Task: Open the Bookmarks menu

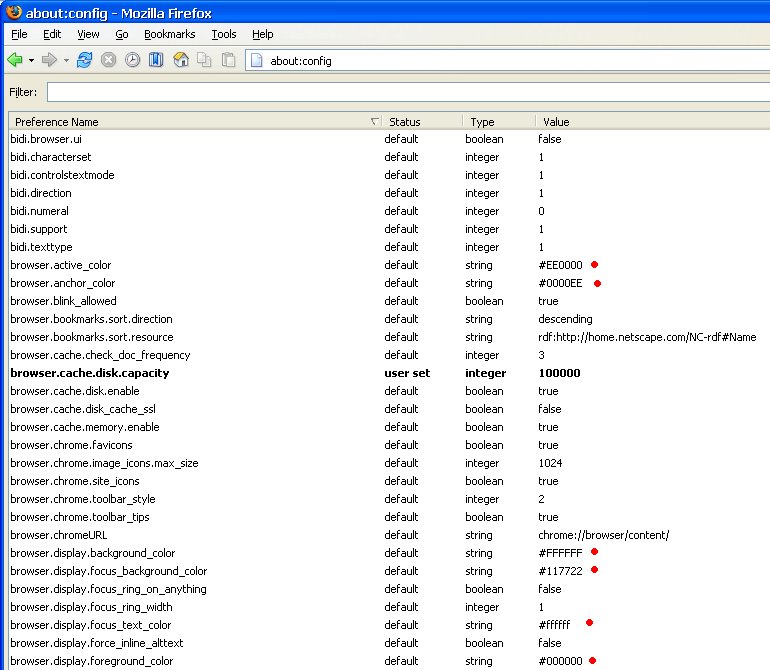Action: coord(169,34)
